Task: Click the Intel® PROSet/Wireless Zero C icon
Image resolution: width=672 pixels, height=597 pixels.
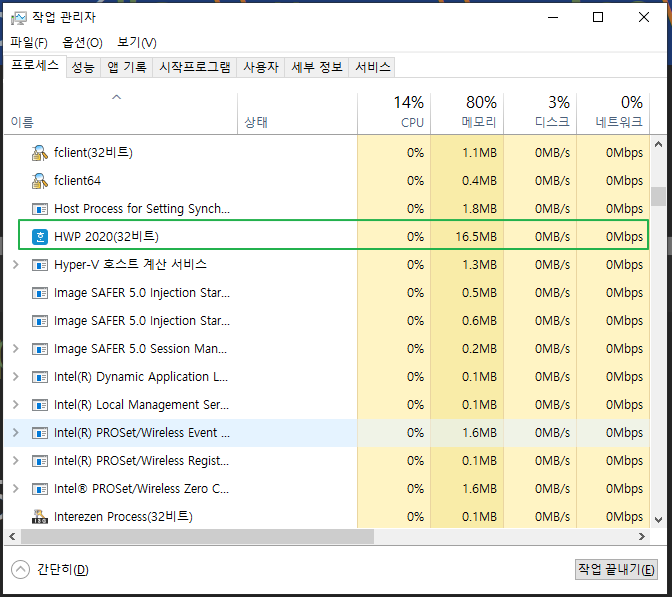Action: [40, 489]
